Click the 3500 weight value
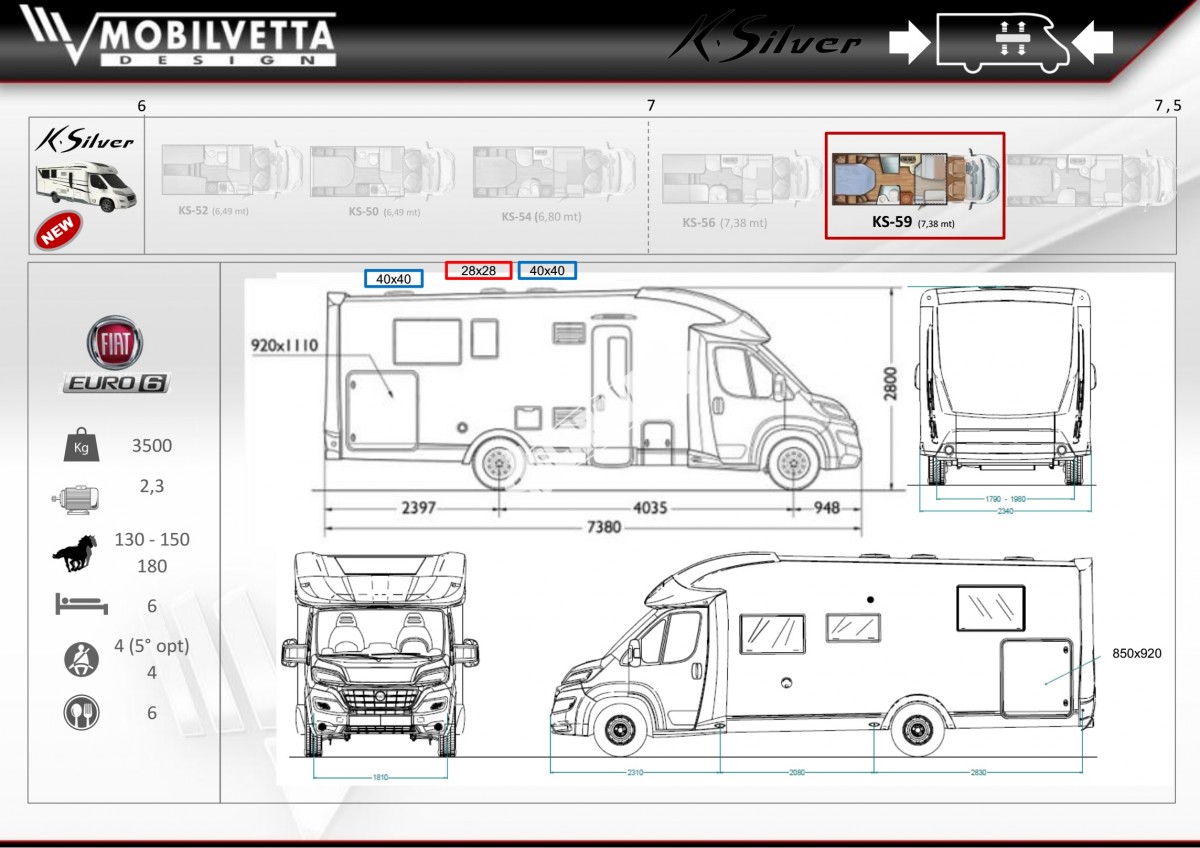 coord(152,446)
